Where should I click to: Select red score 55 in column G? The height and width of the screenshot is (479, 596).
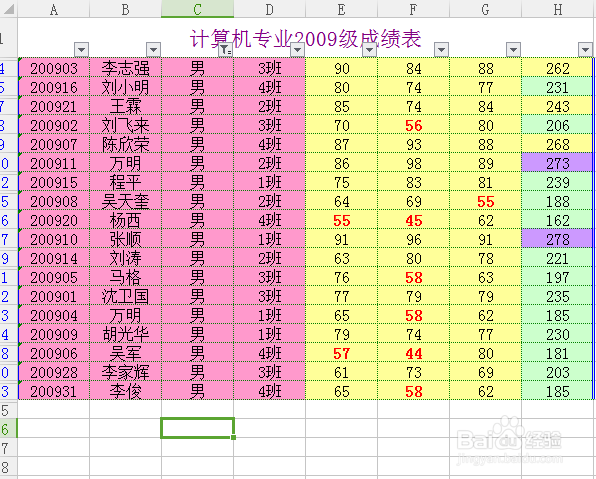click(485, 201)
